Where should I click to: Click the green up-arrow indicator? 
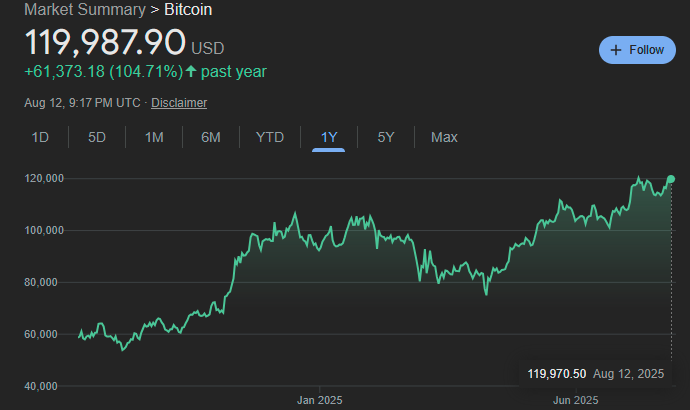(191, 71)
